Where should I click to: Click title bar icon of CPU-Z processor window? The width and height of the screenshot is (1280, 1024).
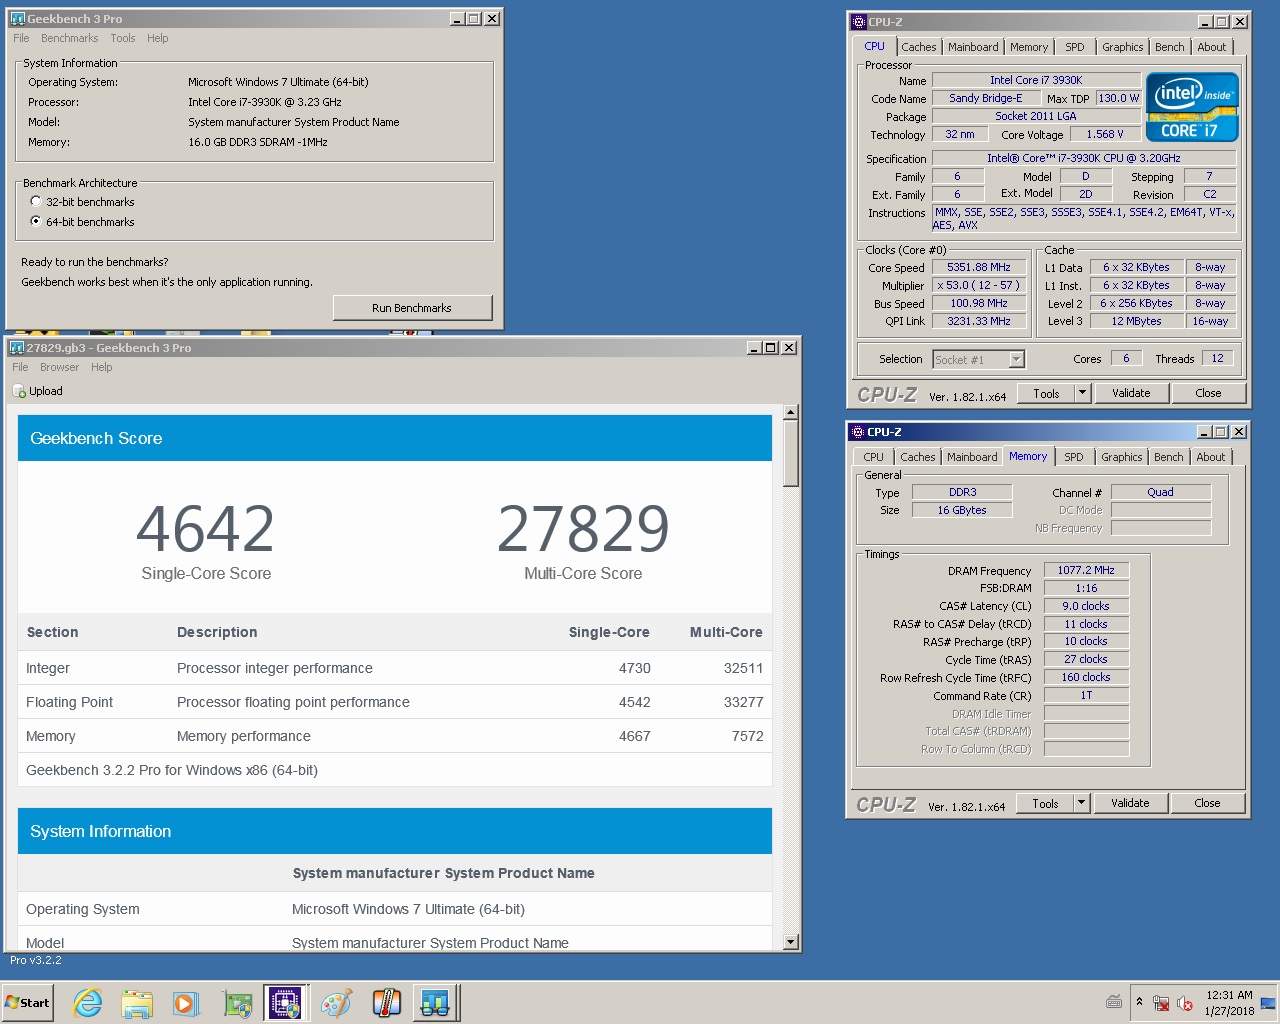pyautogui.click(x=858, y=21)
